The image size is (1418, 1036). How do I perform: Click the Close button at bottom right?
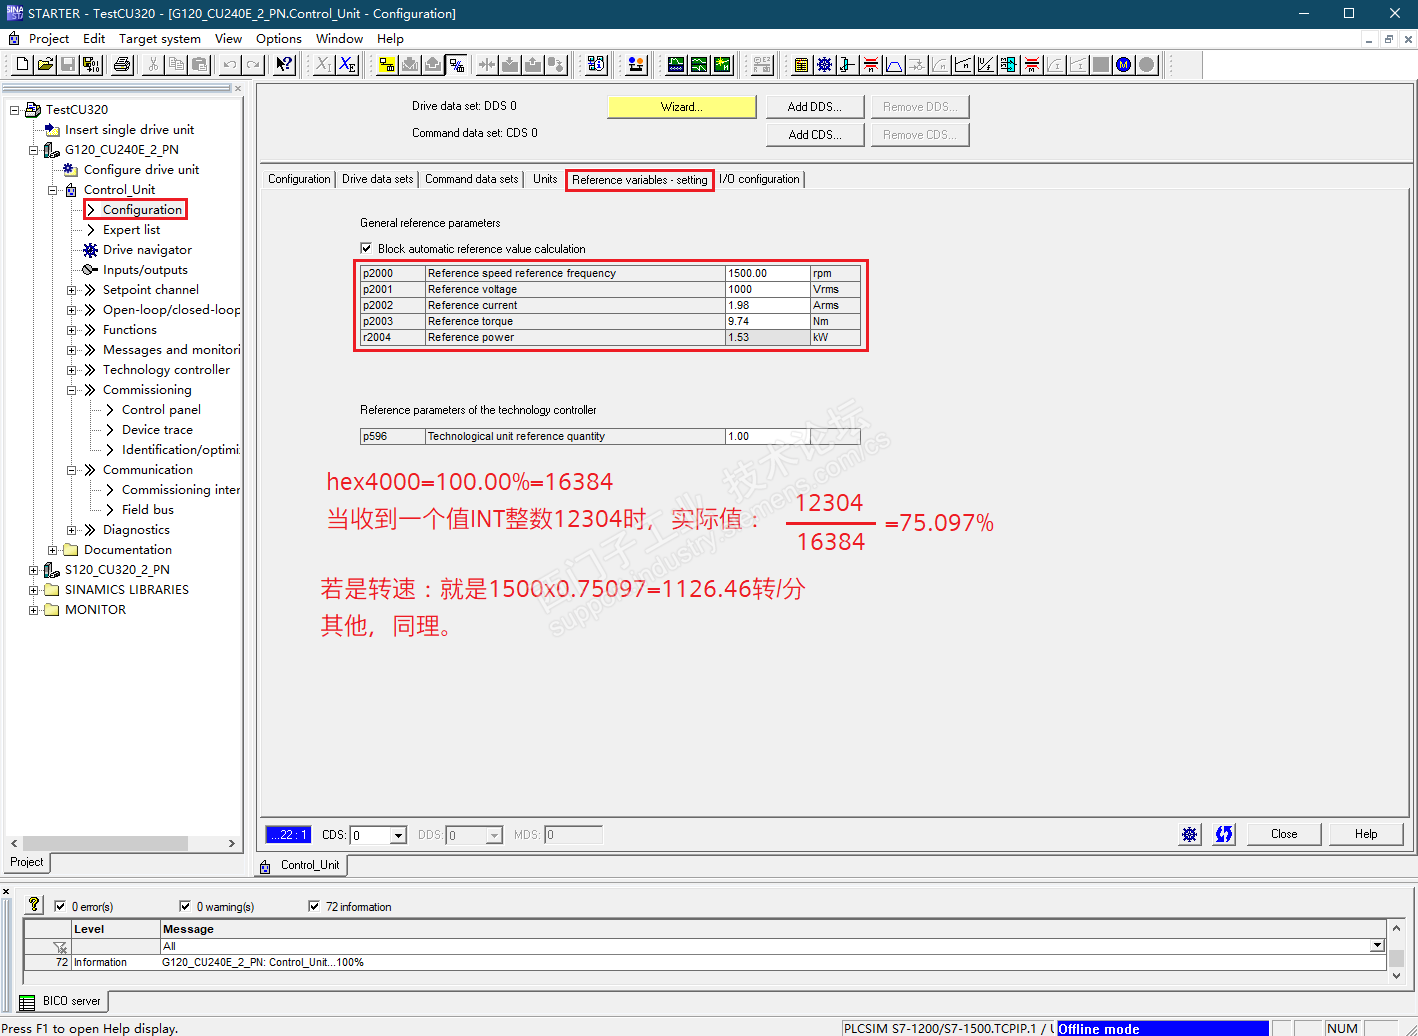1284,834
